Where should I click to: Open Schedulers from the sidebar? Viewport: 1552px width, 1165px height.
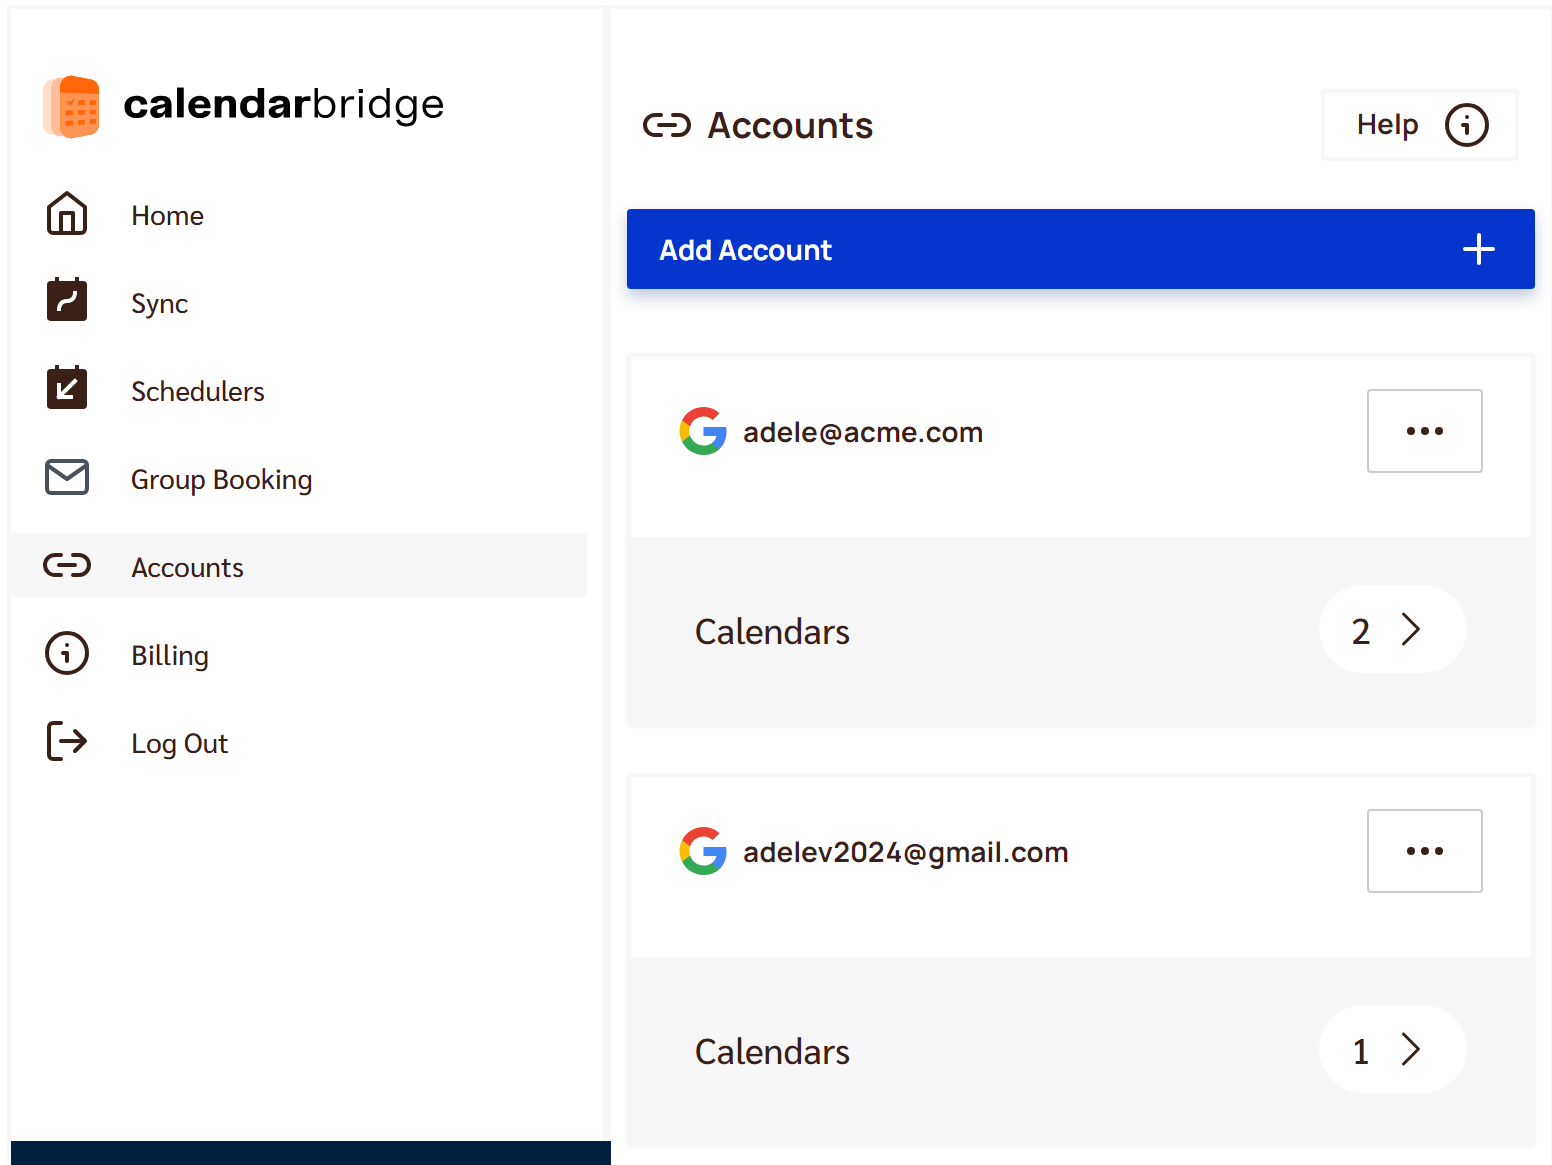point(198,391)
